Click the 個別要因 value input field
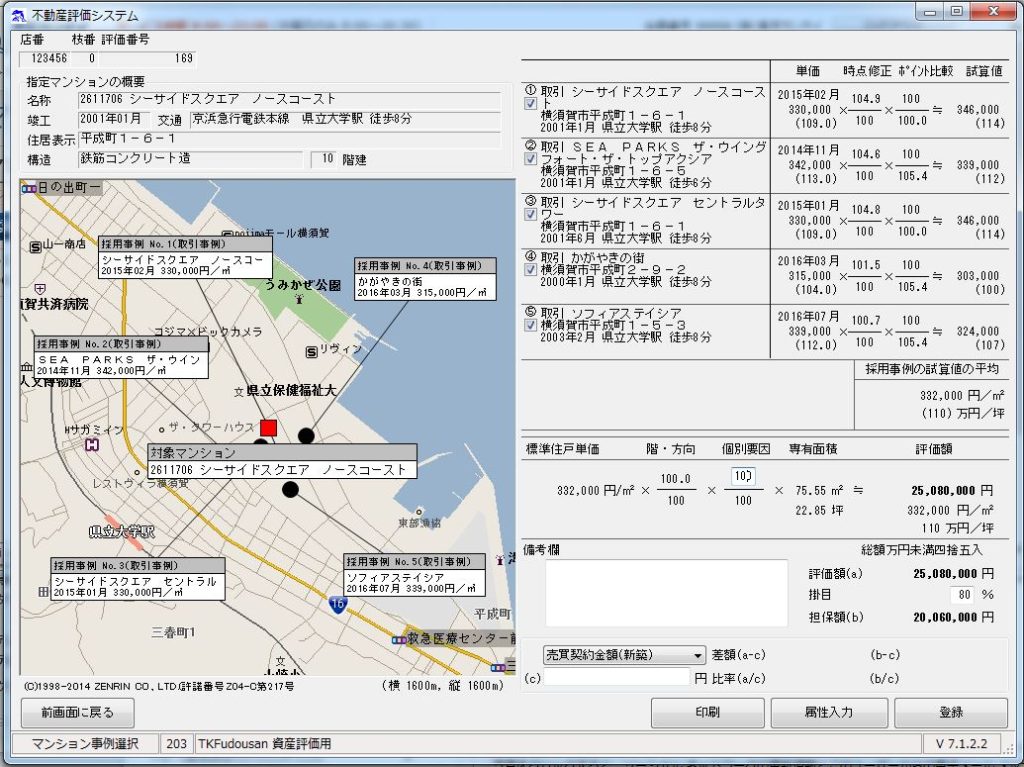This screenshot has width=1024, height=767. coord(743,476)
